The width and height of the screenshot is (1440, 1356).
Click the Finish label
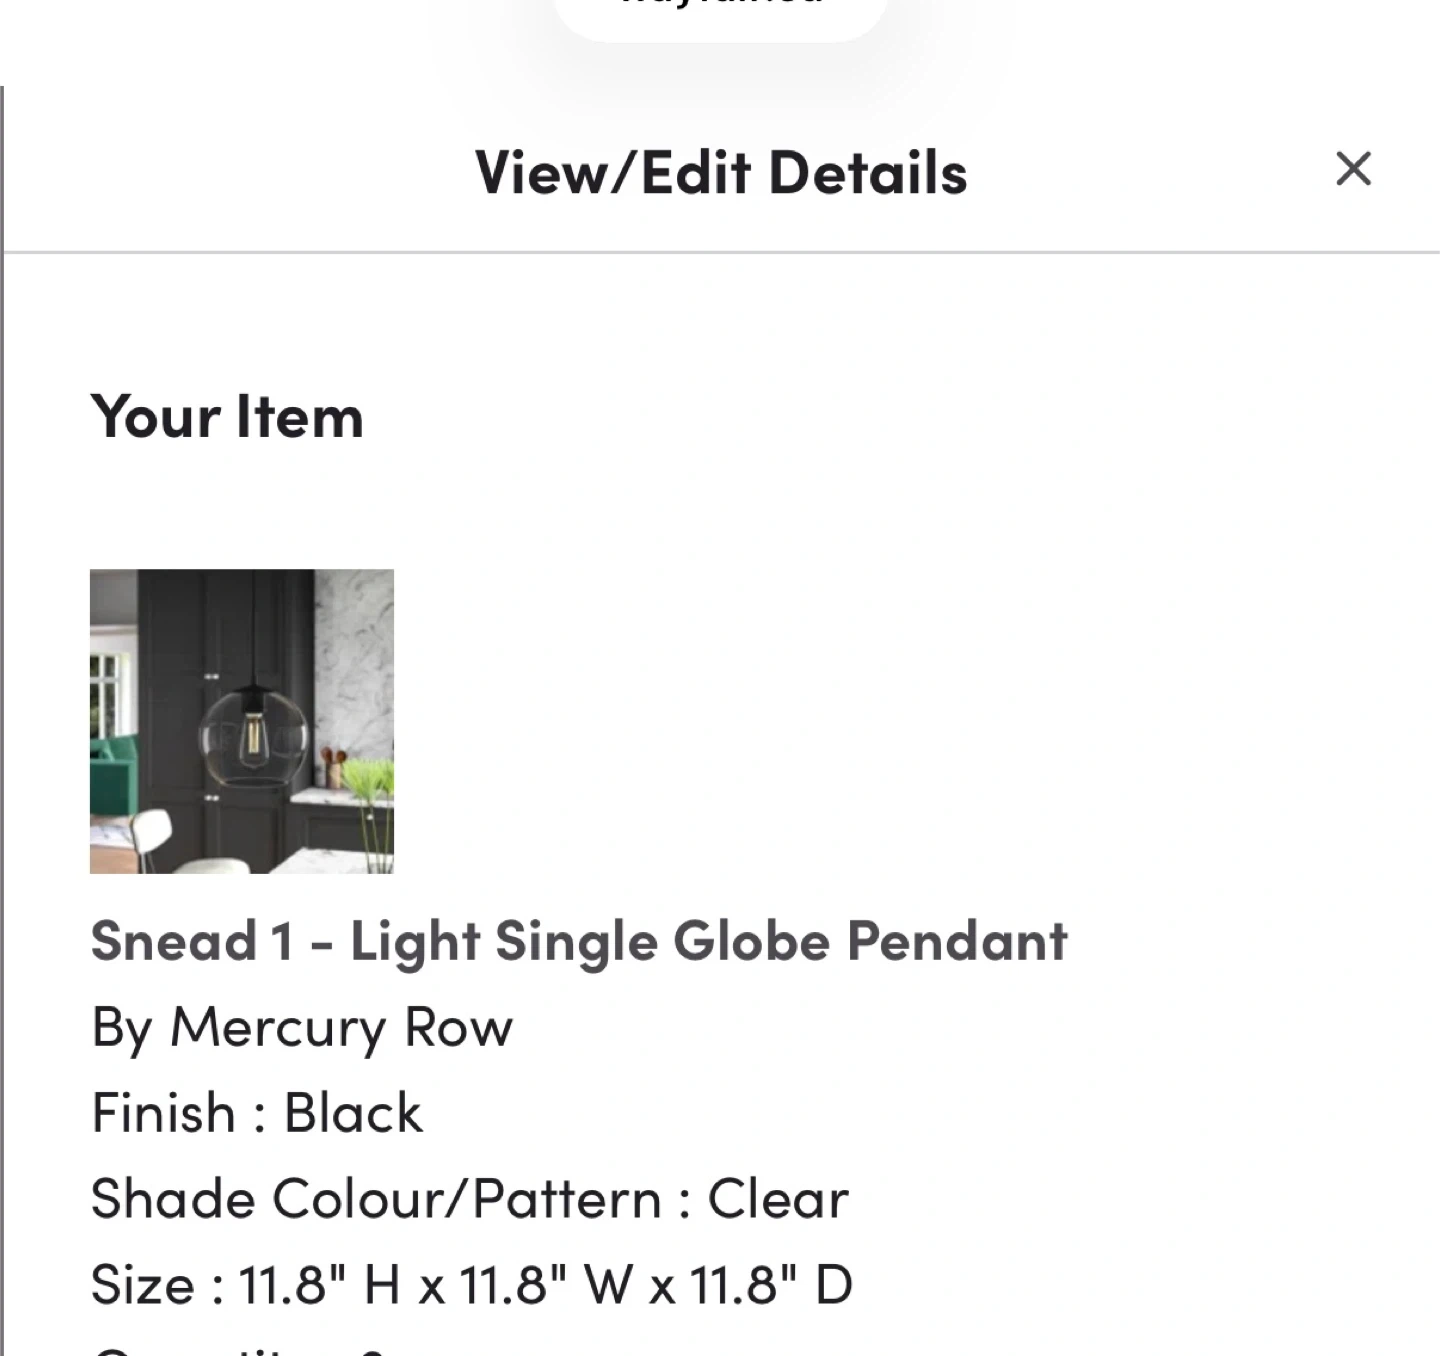click(163, 1113)
